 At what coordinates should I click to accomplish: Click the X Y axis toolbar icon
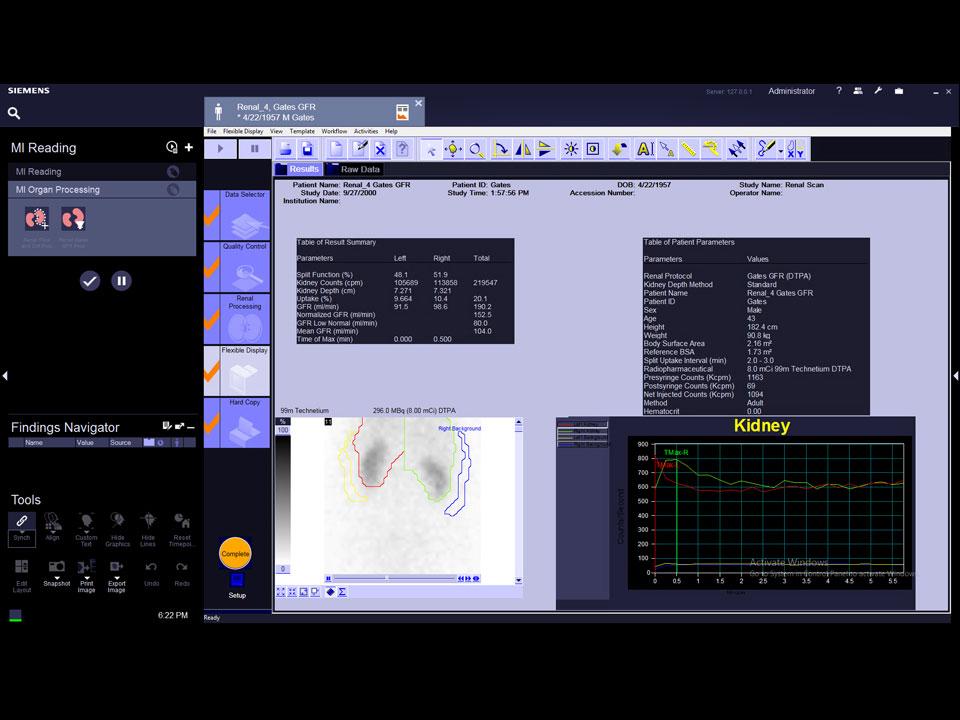point(796,149)
